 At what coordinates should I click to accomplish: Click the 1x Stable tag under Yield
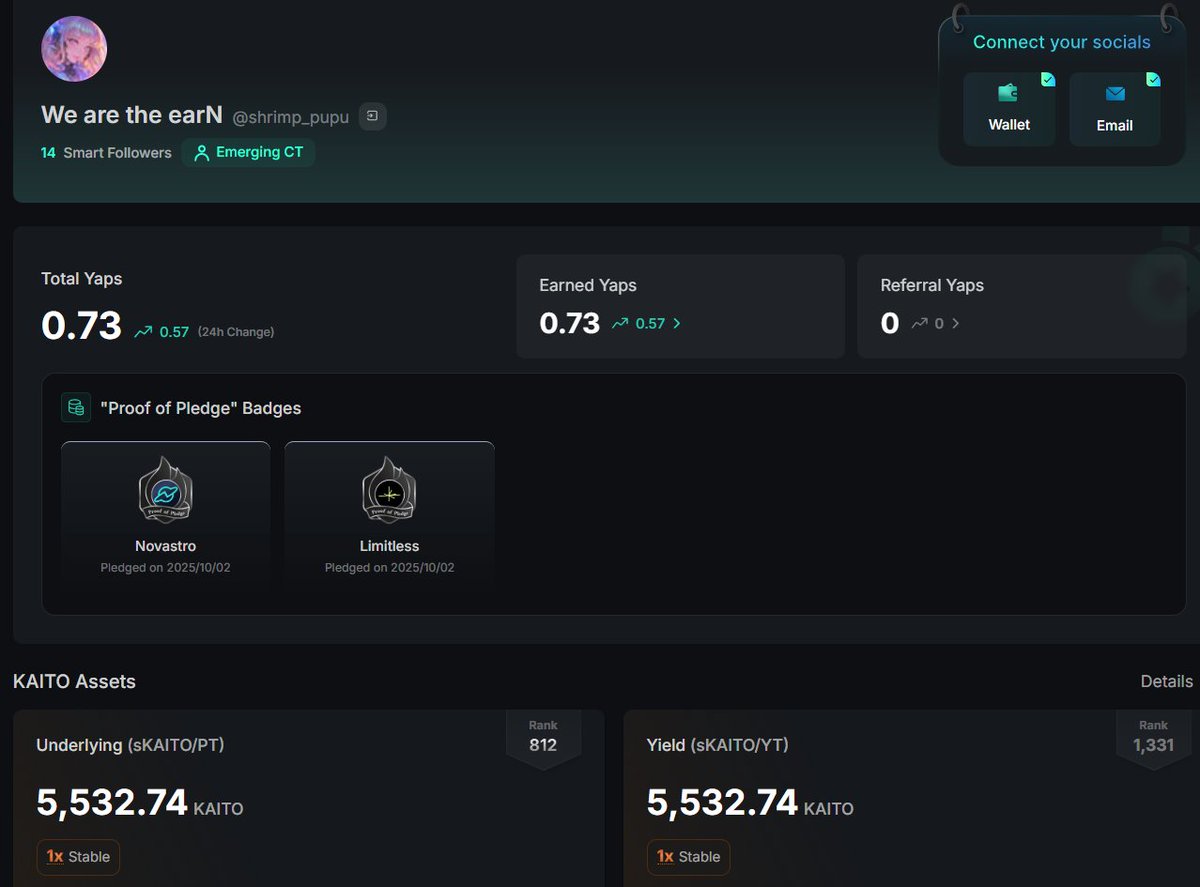pos(688,857)
